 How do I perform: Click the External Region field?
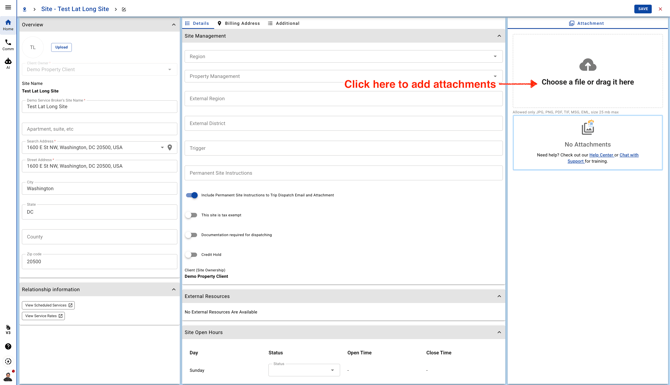344,98
